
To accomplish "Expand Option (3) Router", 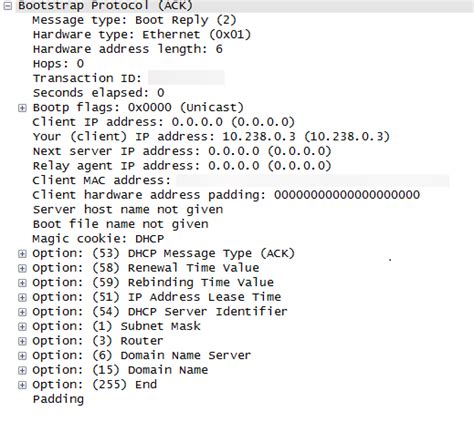I will coord(22,341).
